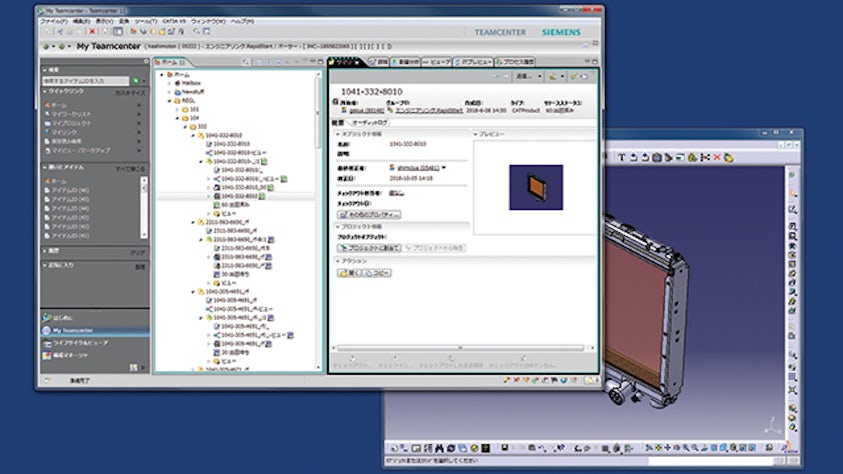843x474 pixels.
Task: Open the CATIA V5 menu
Action: 174,21
